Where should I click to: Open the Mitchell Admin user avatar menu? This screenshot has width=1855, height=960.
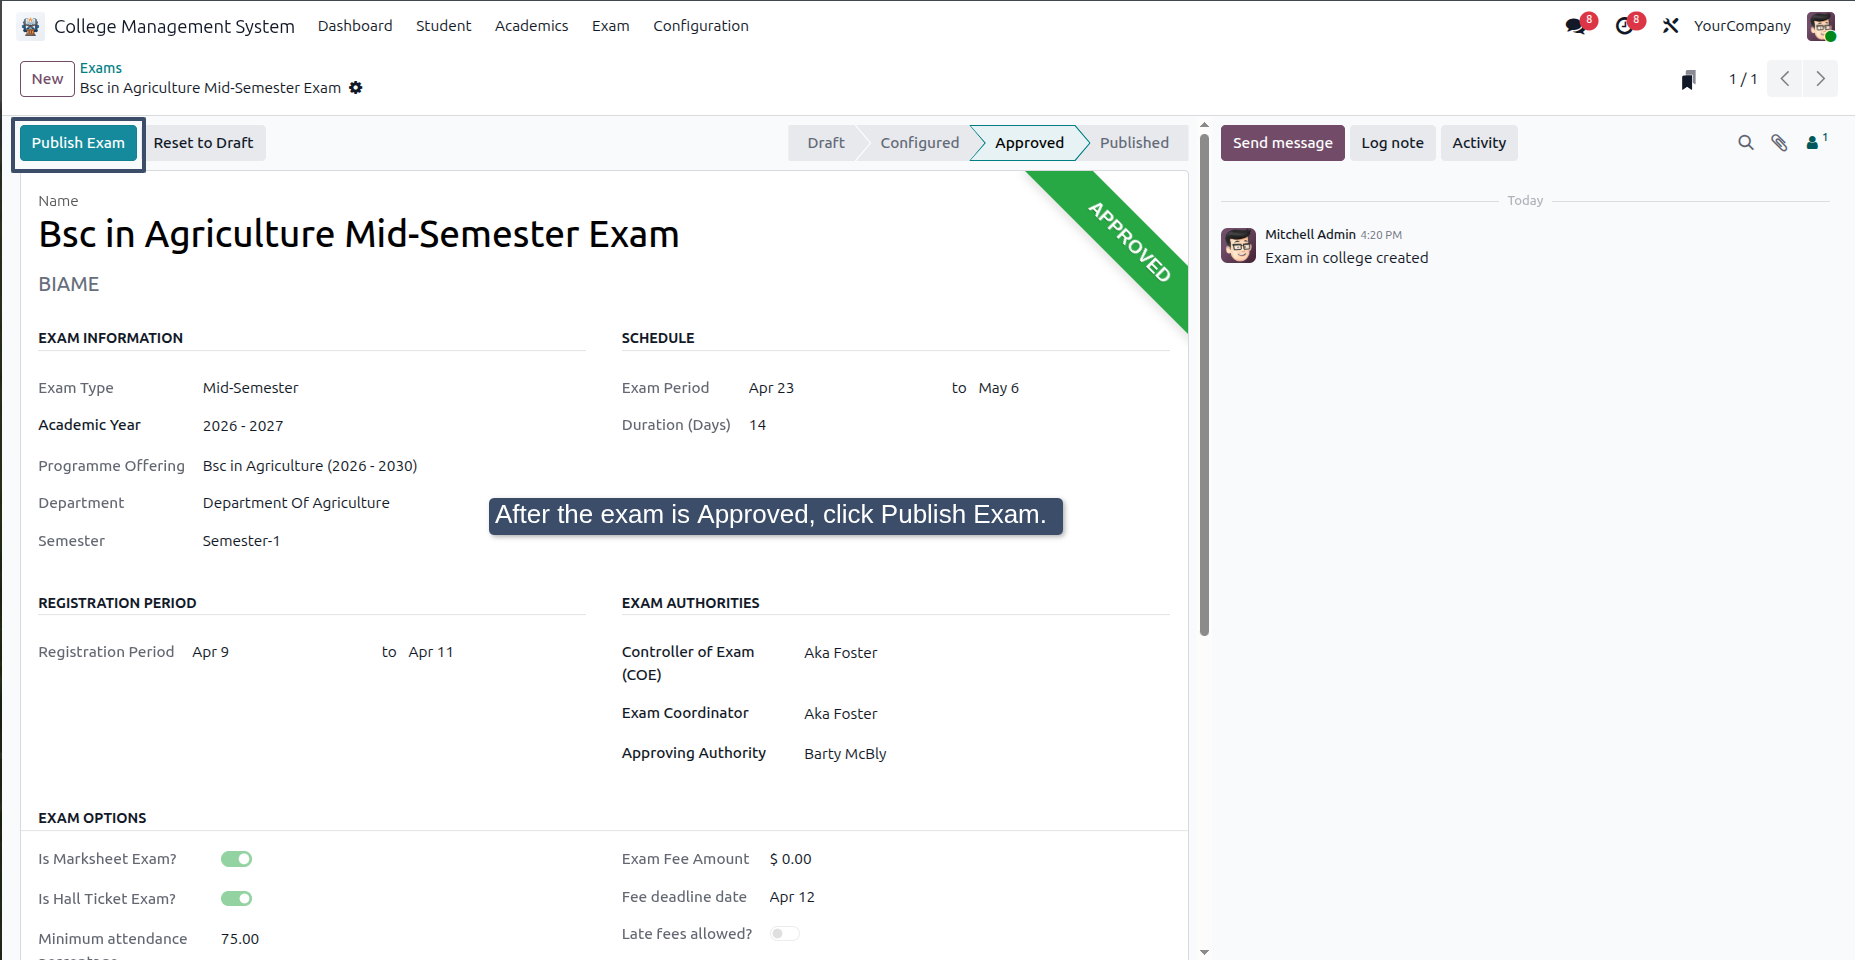[x=1821, y=26]
